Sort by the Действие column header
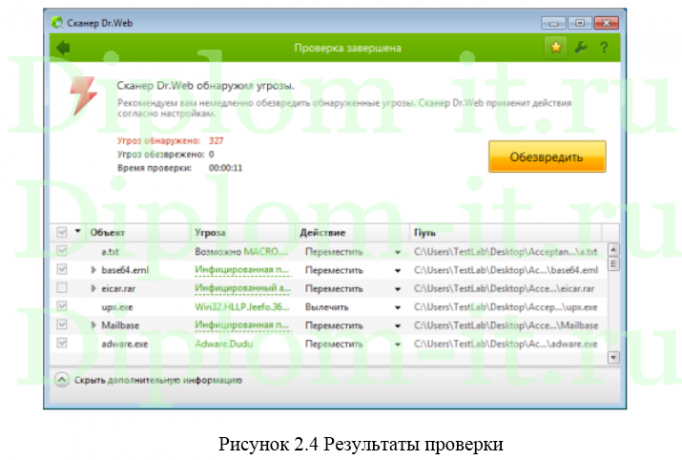This screenshot has width=682, height=460. [352, 233]
